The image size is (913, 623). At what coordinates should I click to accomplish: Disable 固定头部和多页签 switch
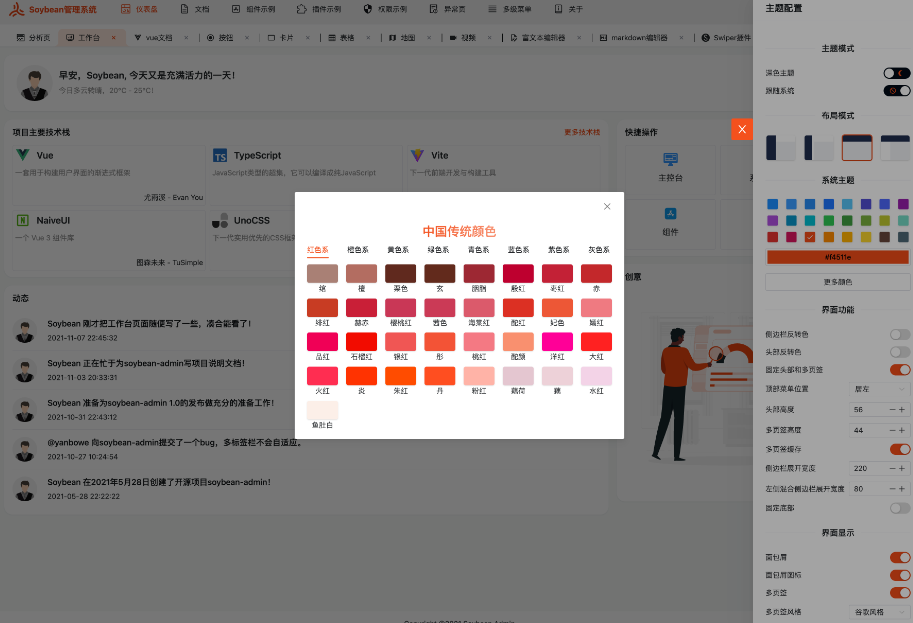900,370
